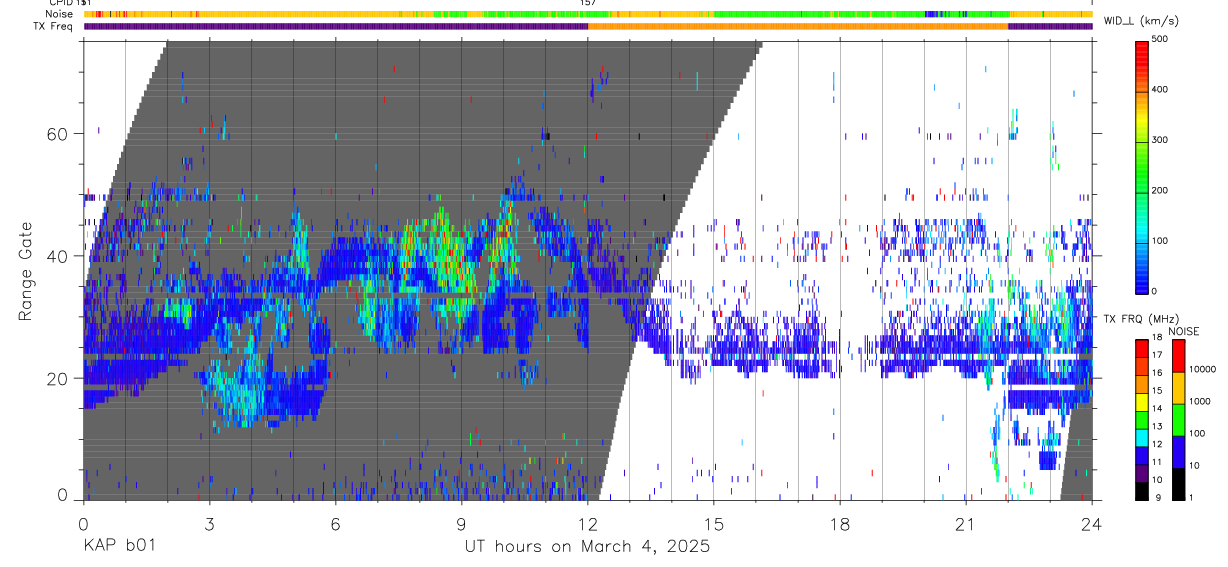This screenshot has width=1228, height=567.
Task: Click the '24' tick label on the UT hours axis
Action: click(x=1092, y=523)
